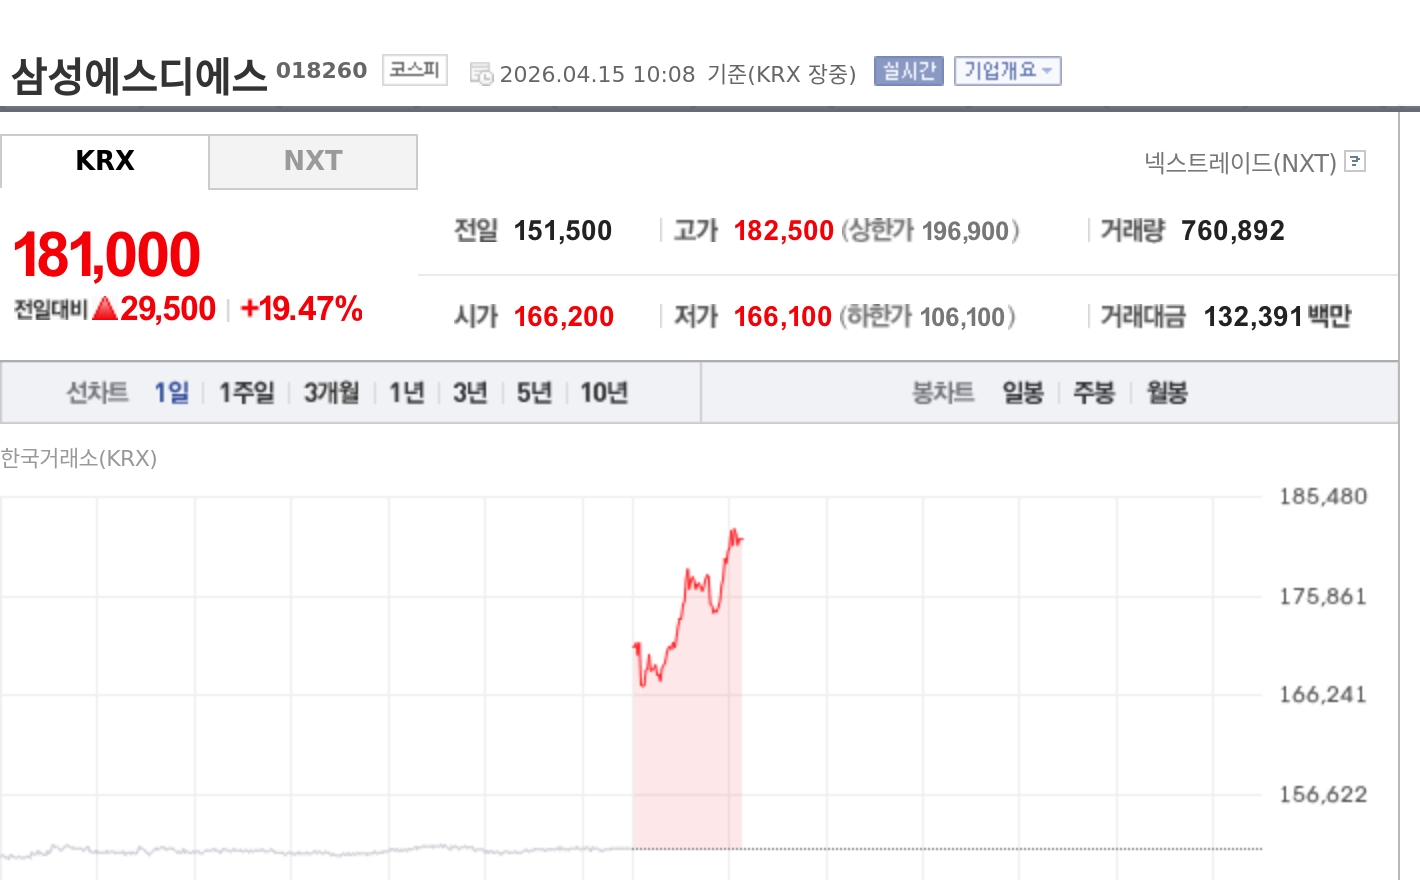
Task: Toggle the 실시간 real-time button
Action: tap(908, 71)
